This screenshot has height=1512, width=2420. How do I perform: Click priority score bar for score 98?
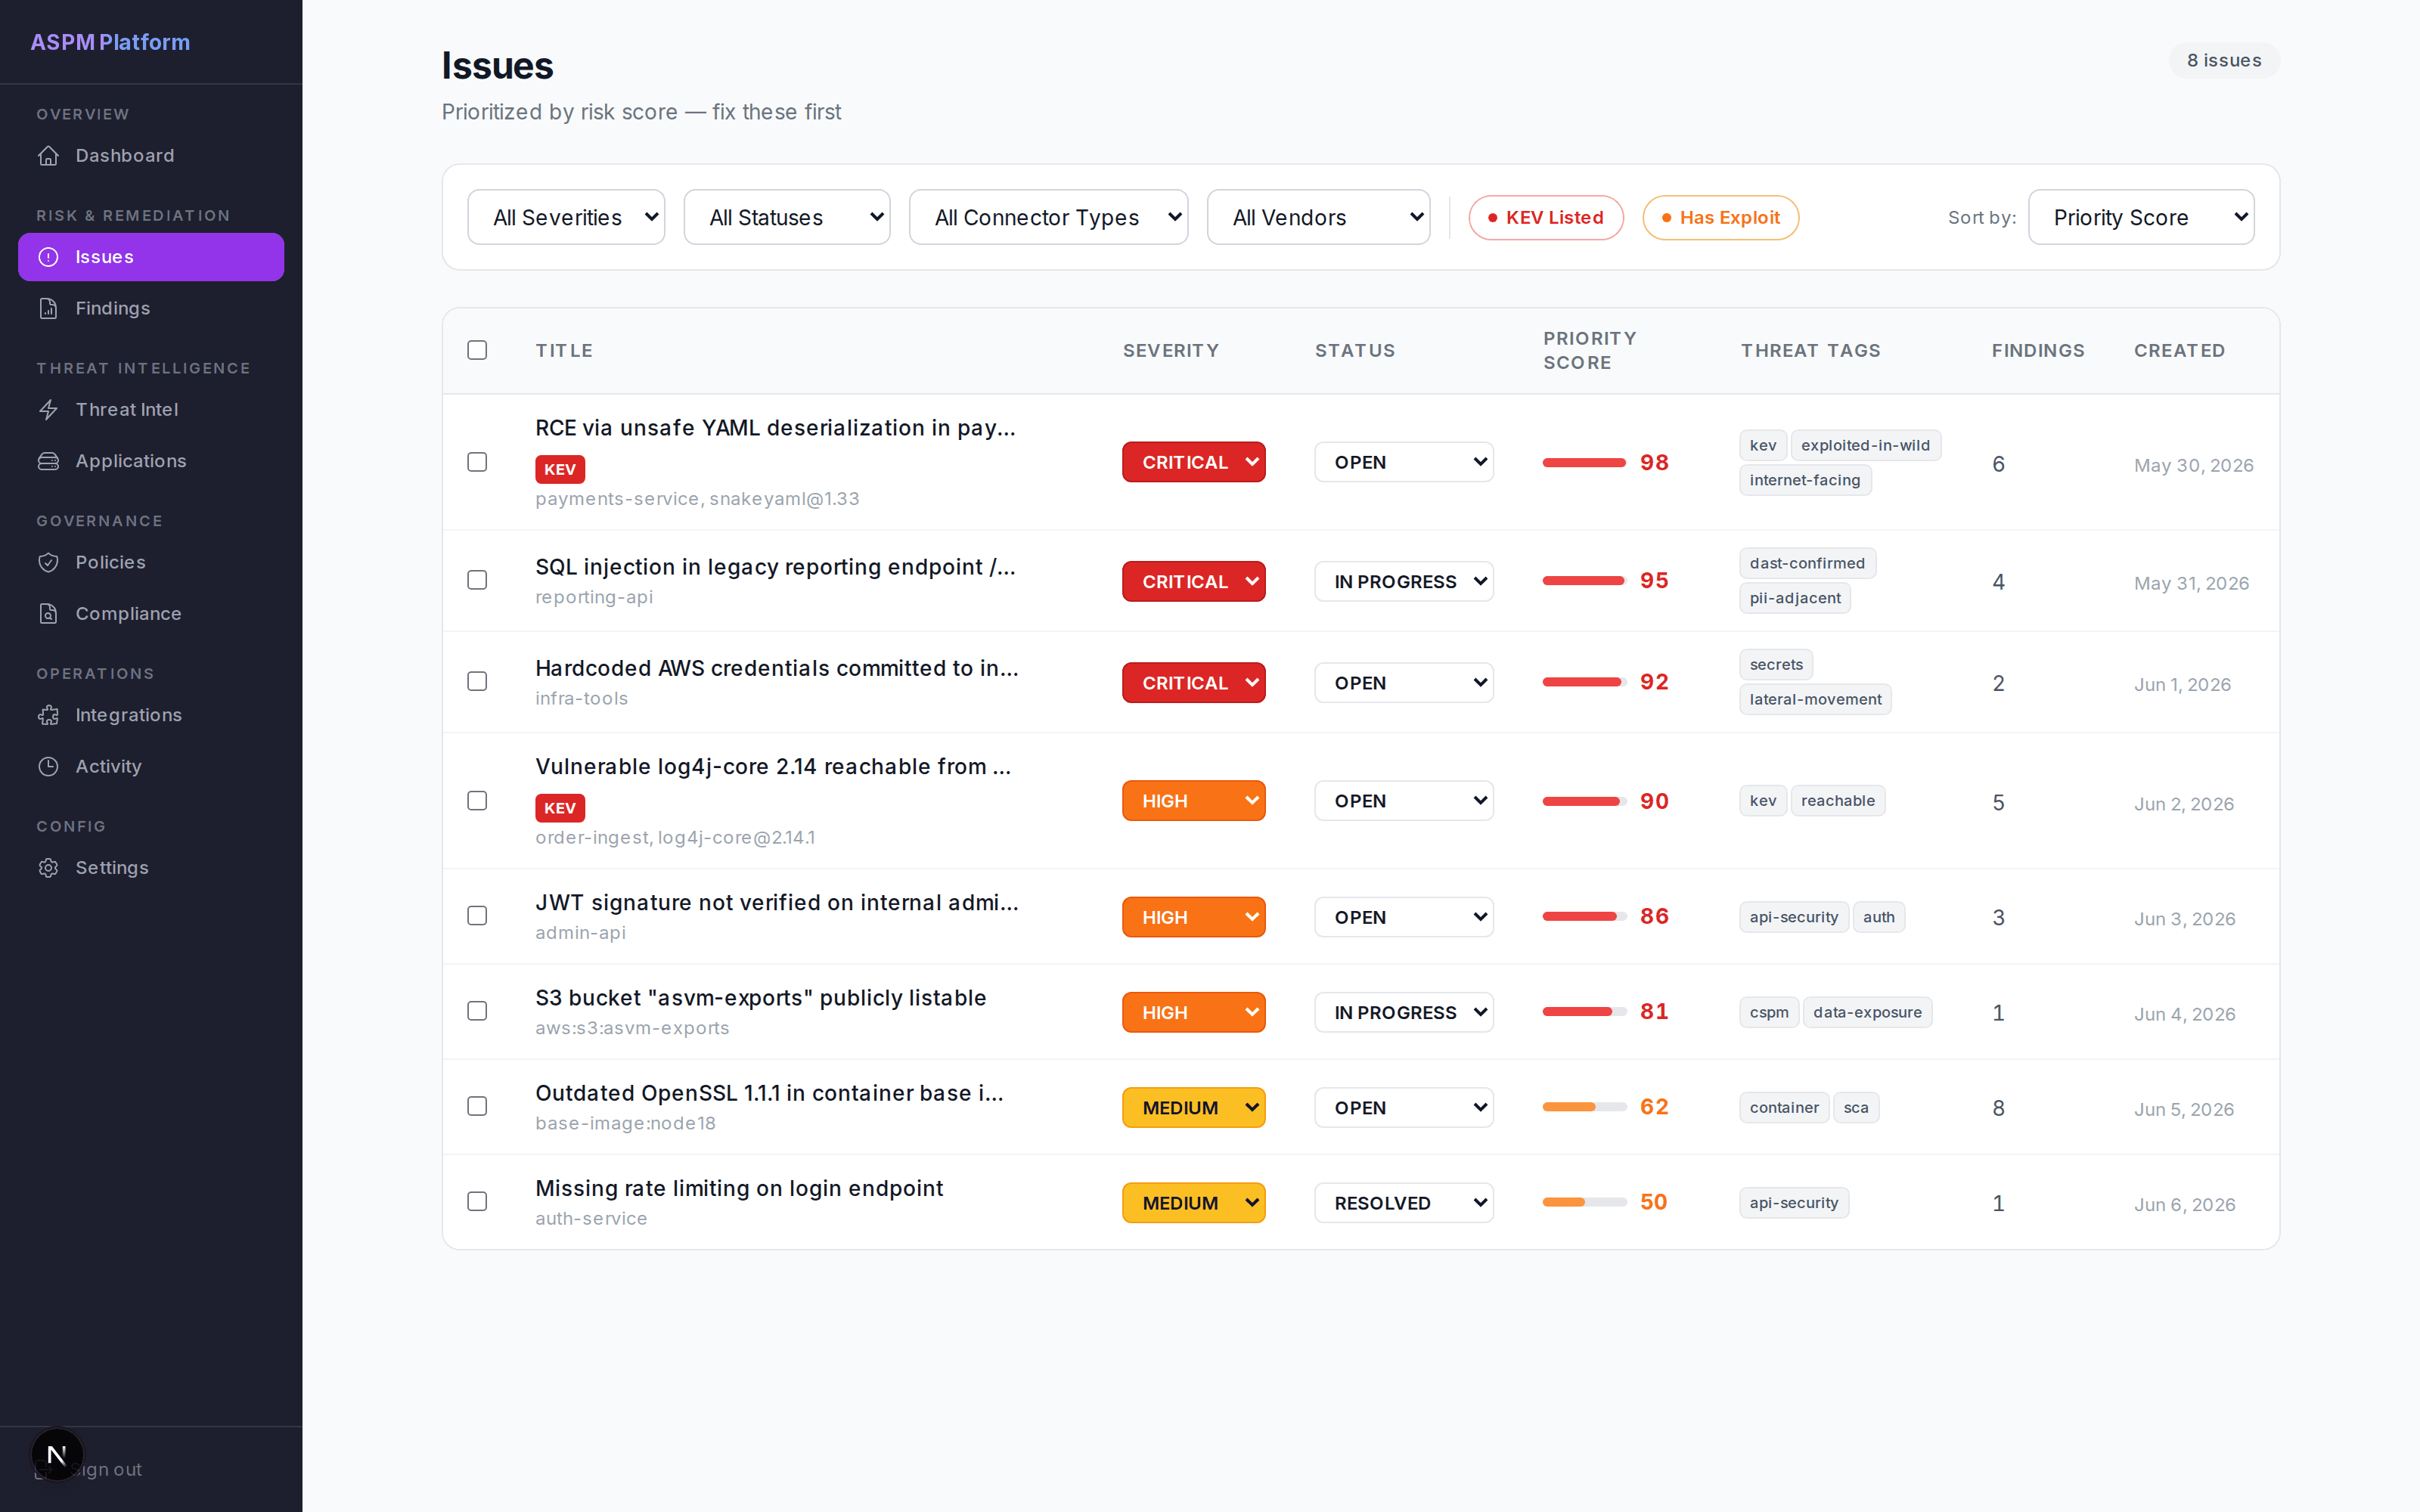(1584, 462)
